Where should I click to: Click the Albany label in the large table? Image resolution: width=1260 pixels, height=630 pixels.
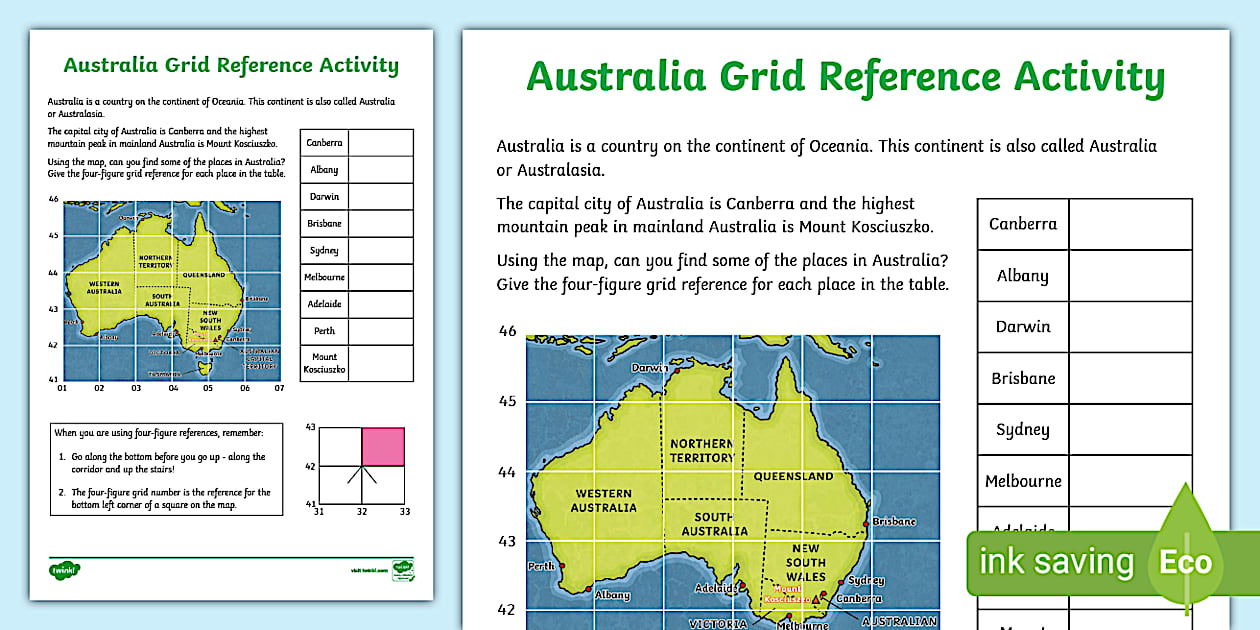click(1023, 276)
